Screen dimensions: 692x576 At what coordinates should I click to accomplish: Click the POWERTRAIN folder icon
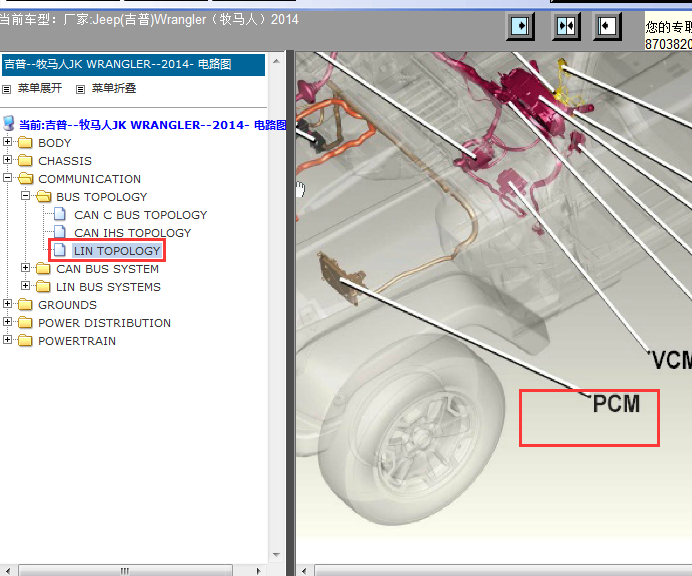coord(25,340)
